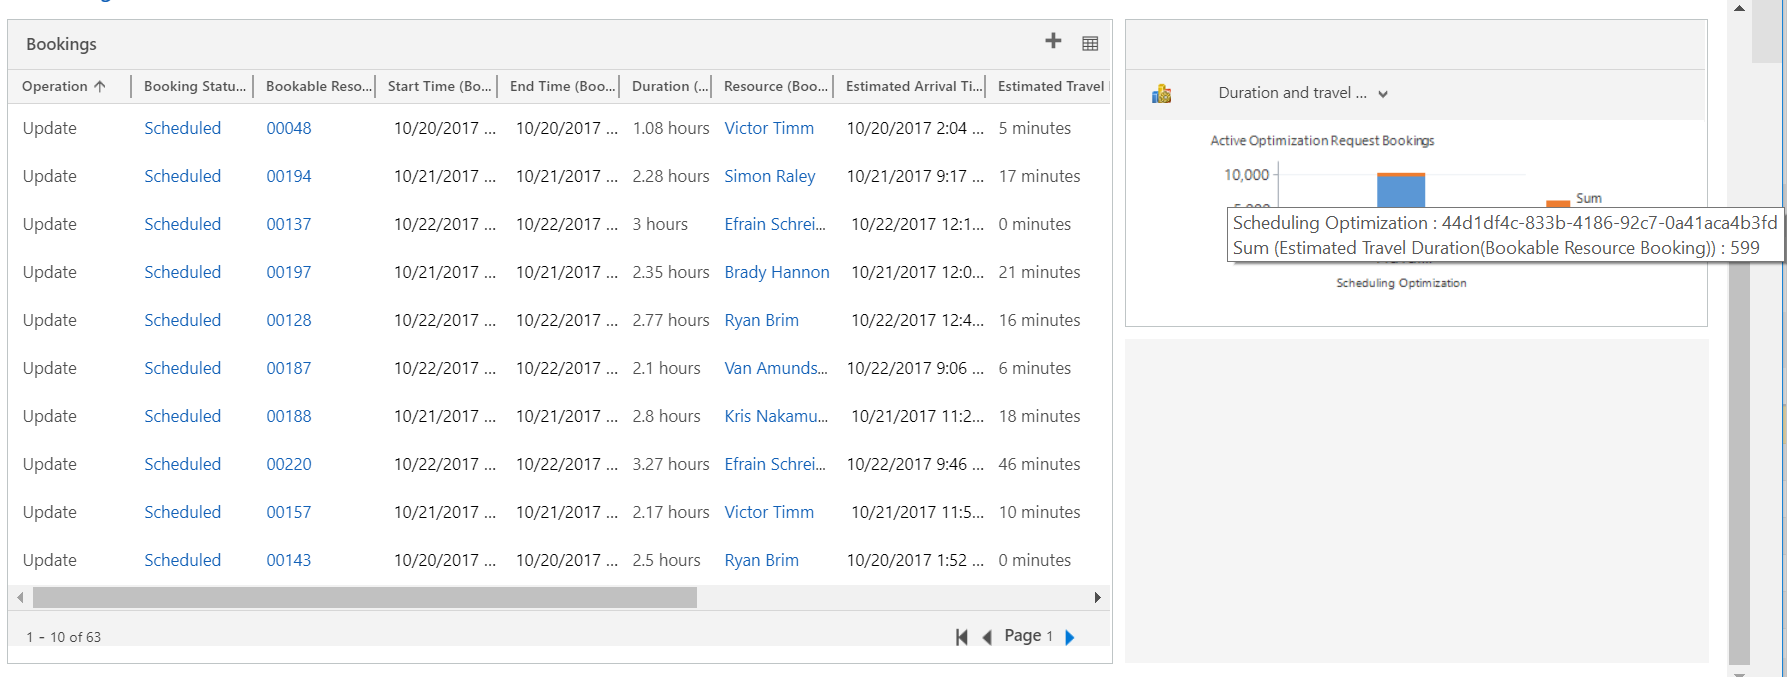Viewport: 1787px width, 677px height.
Task: Expand the Duration and travel chart dropdown
Action: [1383, 94]
